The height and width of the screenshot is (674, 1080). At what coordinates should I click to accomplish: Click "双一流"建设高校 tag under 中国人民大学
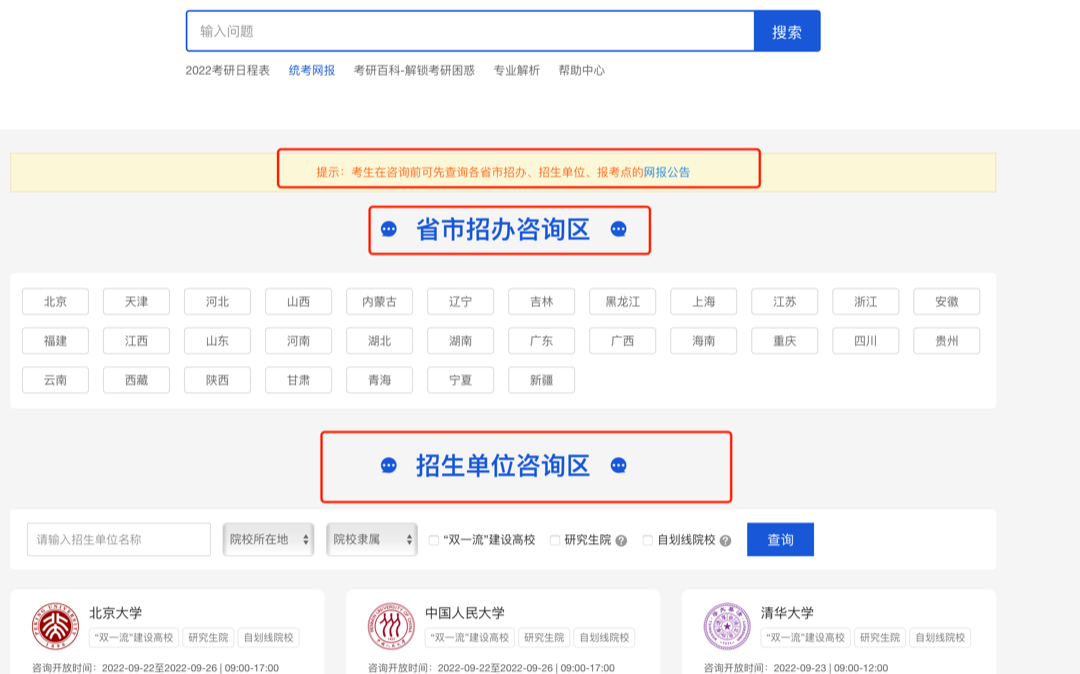470,638
